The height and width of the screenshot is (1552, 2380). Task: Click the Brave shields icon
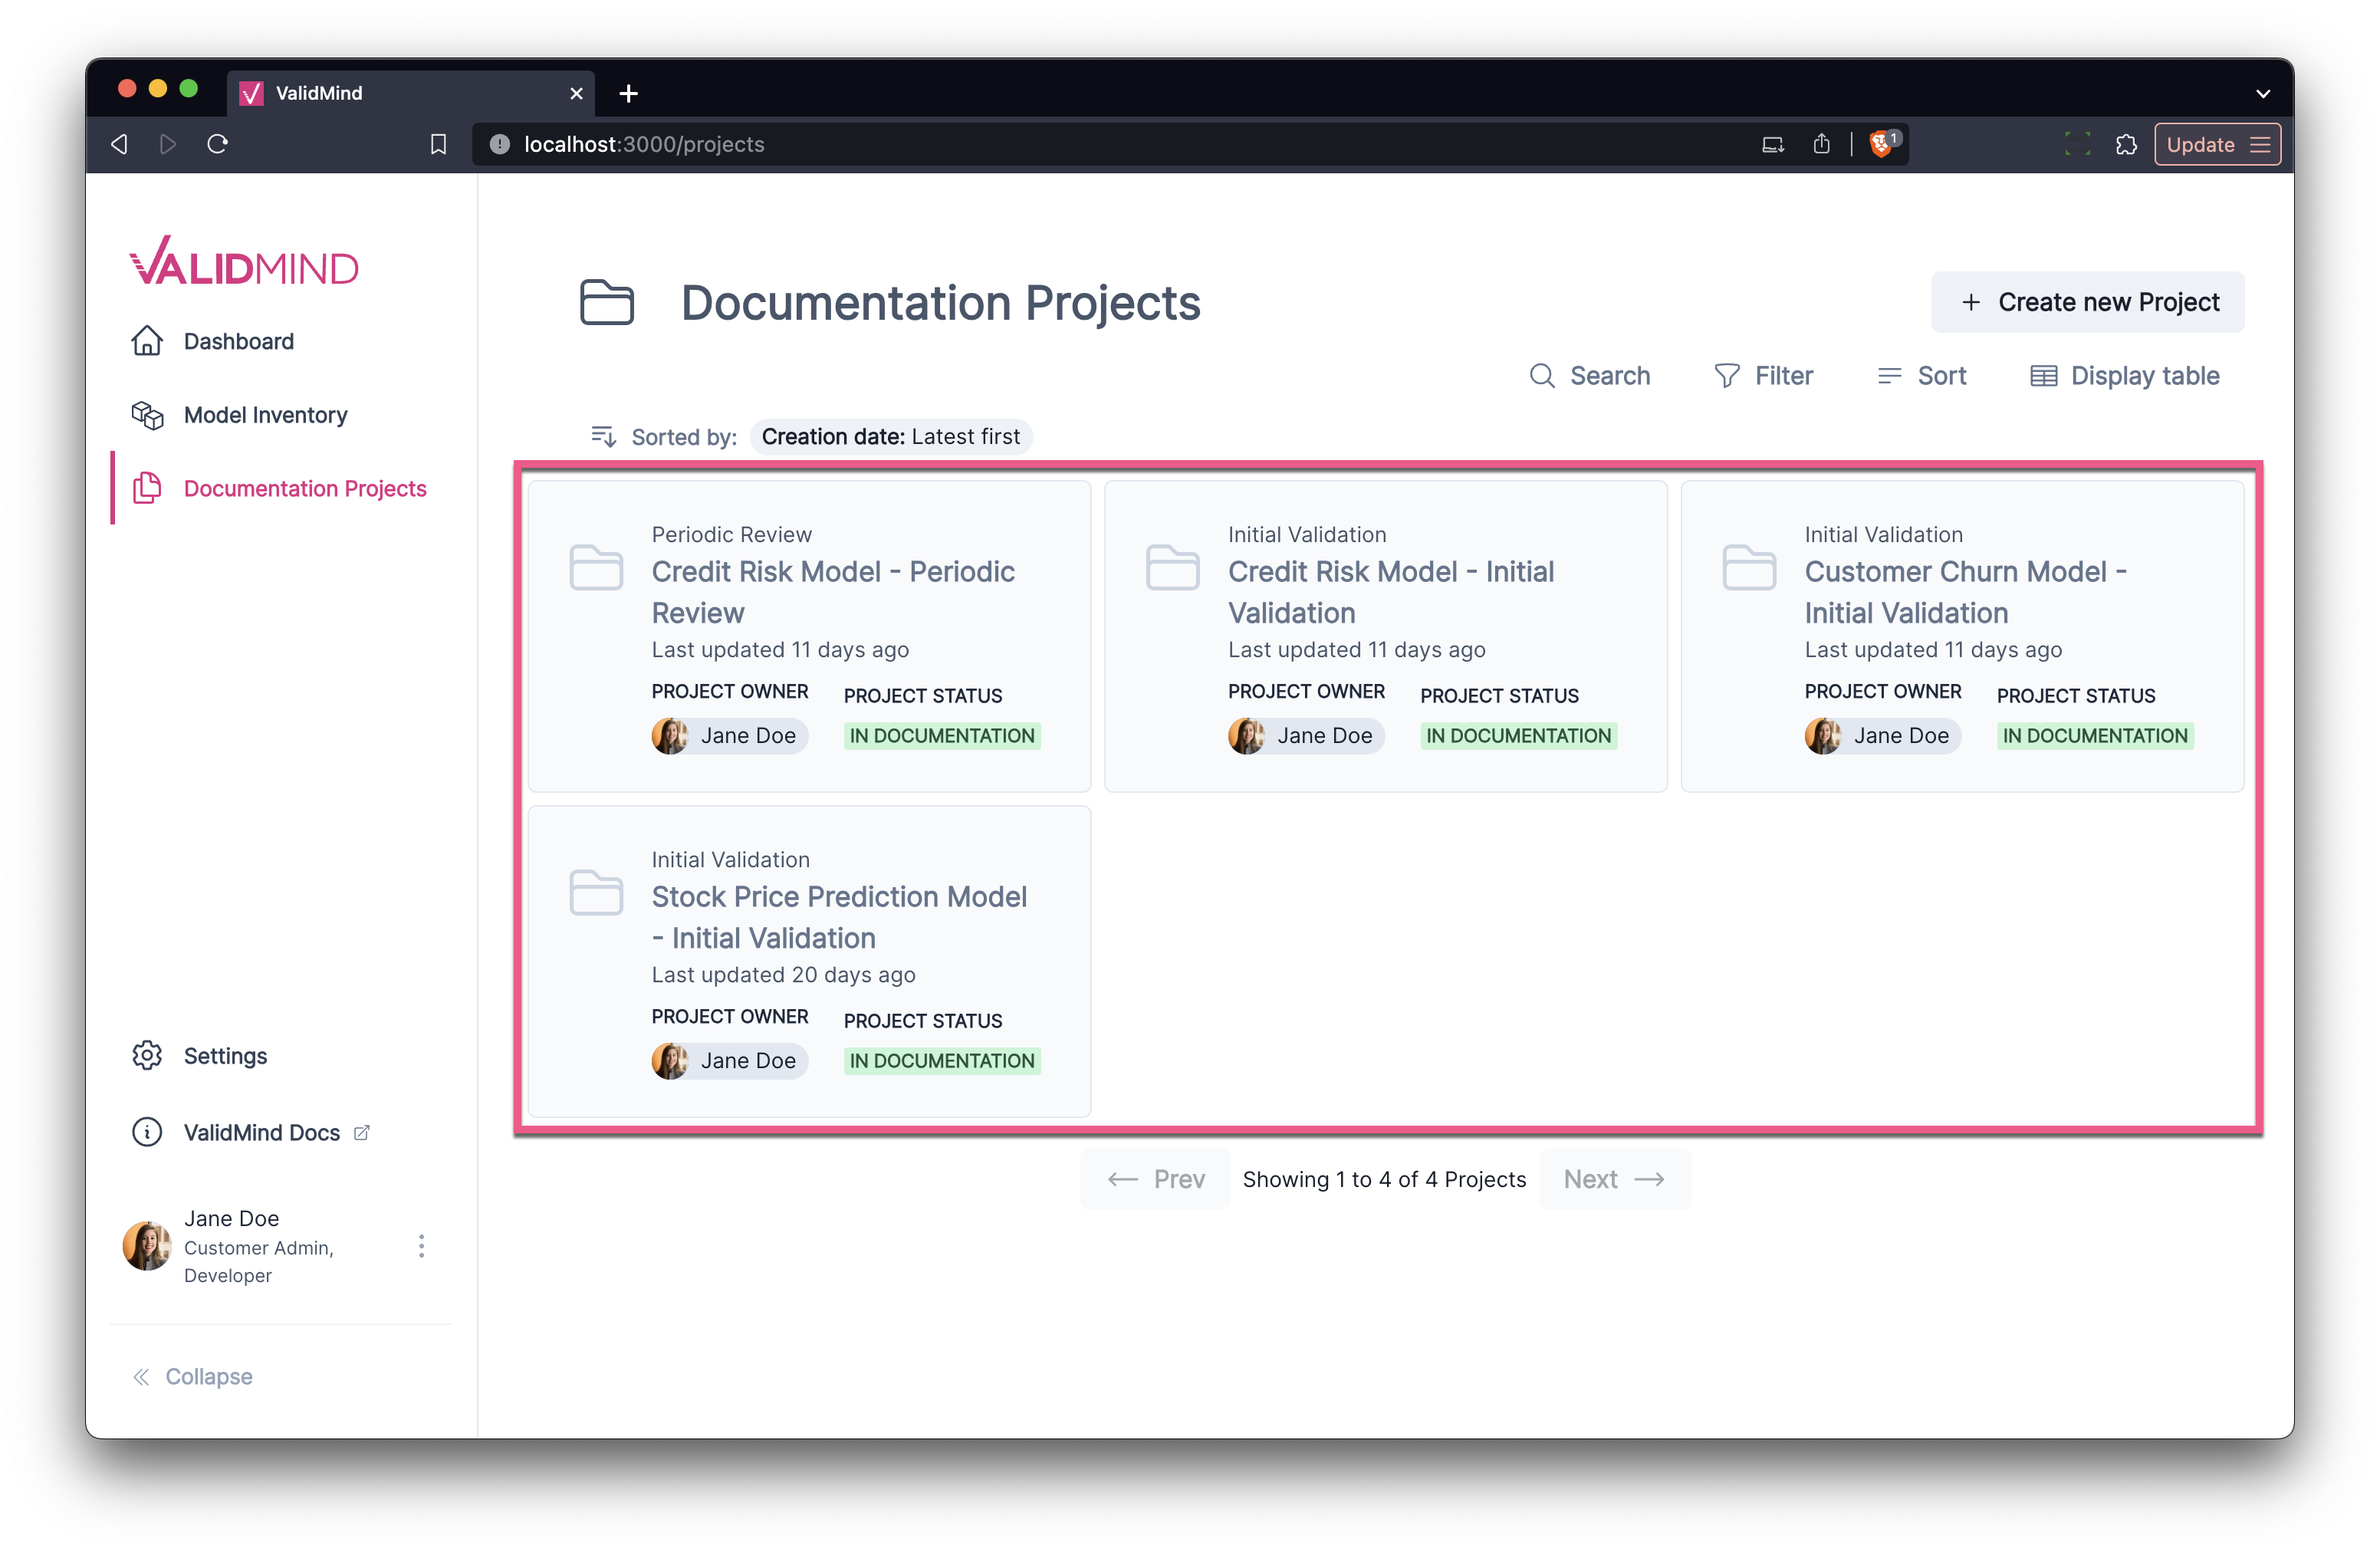click(1880, 144)
